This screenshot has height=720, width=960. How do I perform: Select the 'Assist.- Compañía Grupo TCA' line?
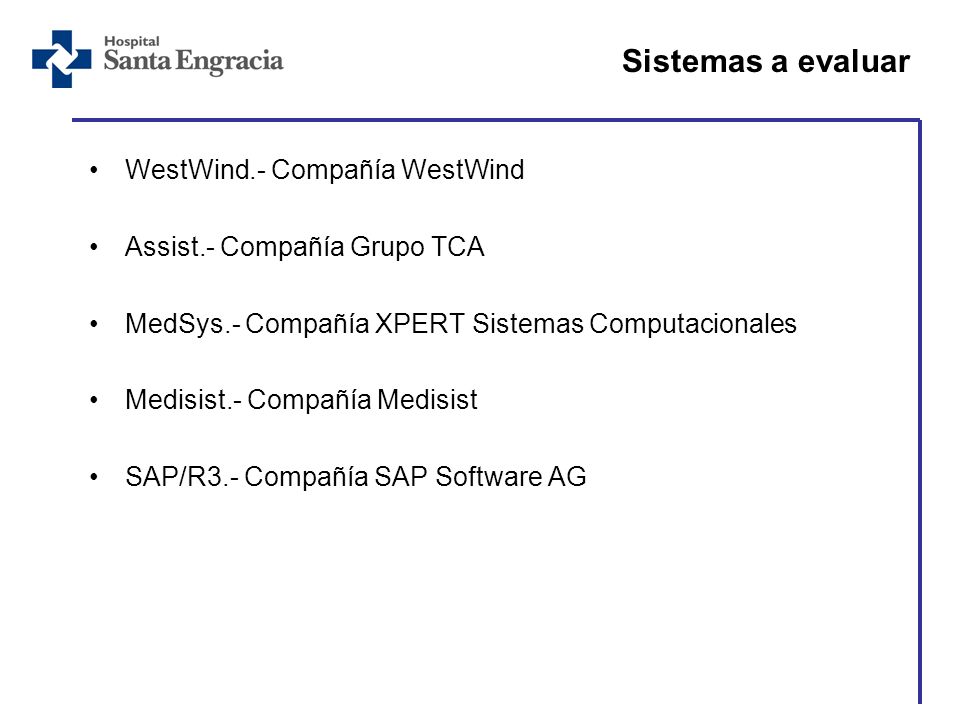304,247
